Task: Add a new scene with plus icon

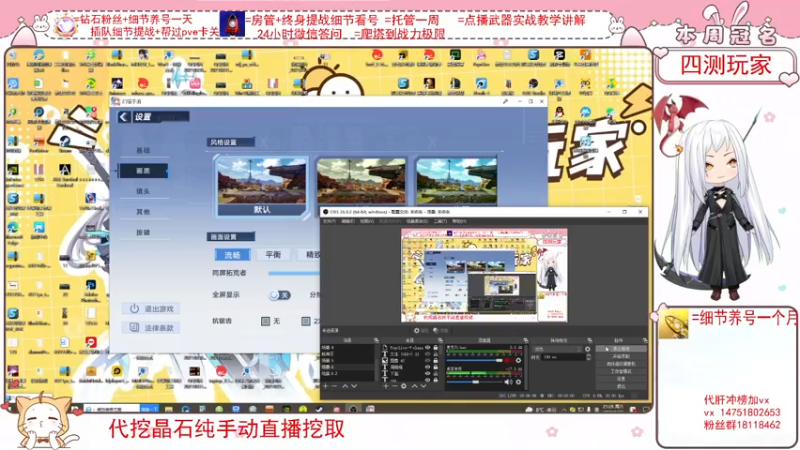Action: (x=325, y=386)
